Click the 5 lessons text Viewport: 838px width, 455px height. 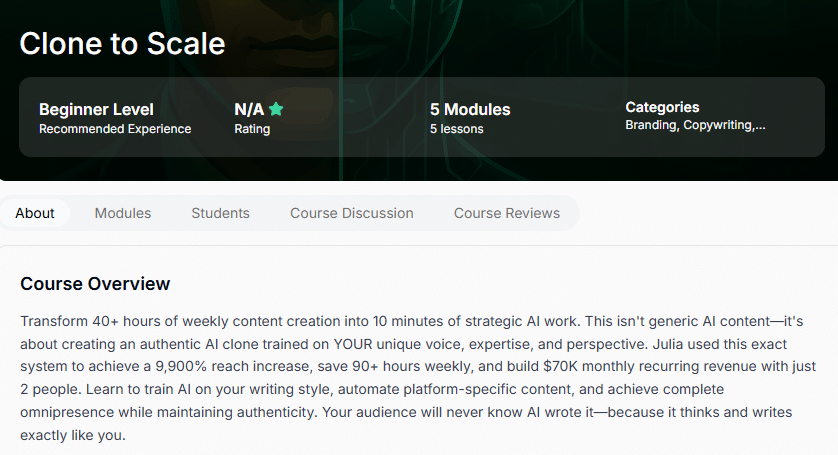click(456, 129)
